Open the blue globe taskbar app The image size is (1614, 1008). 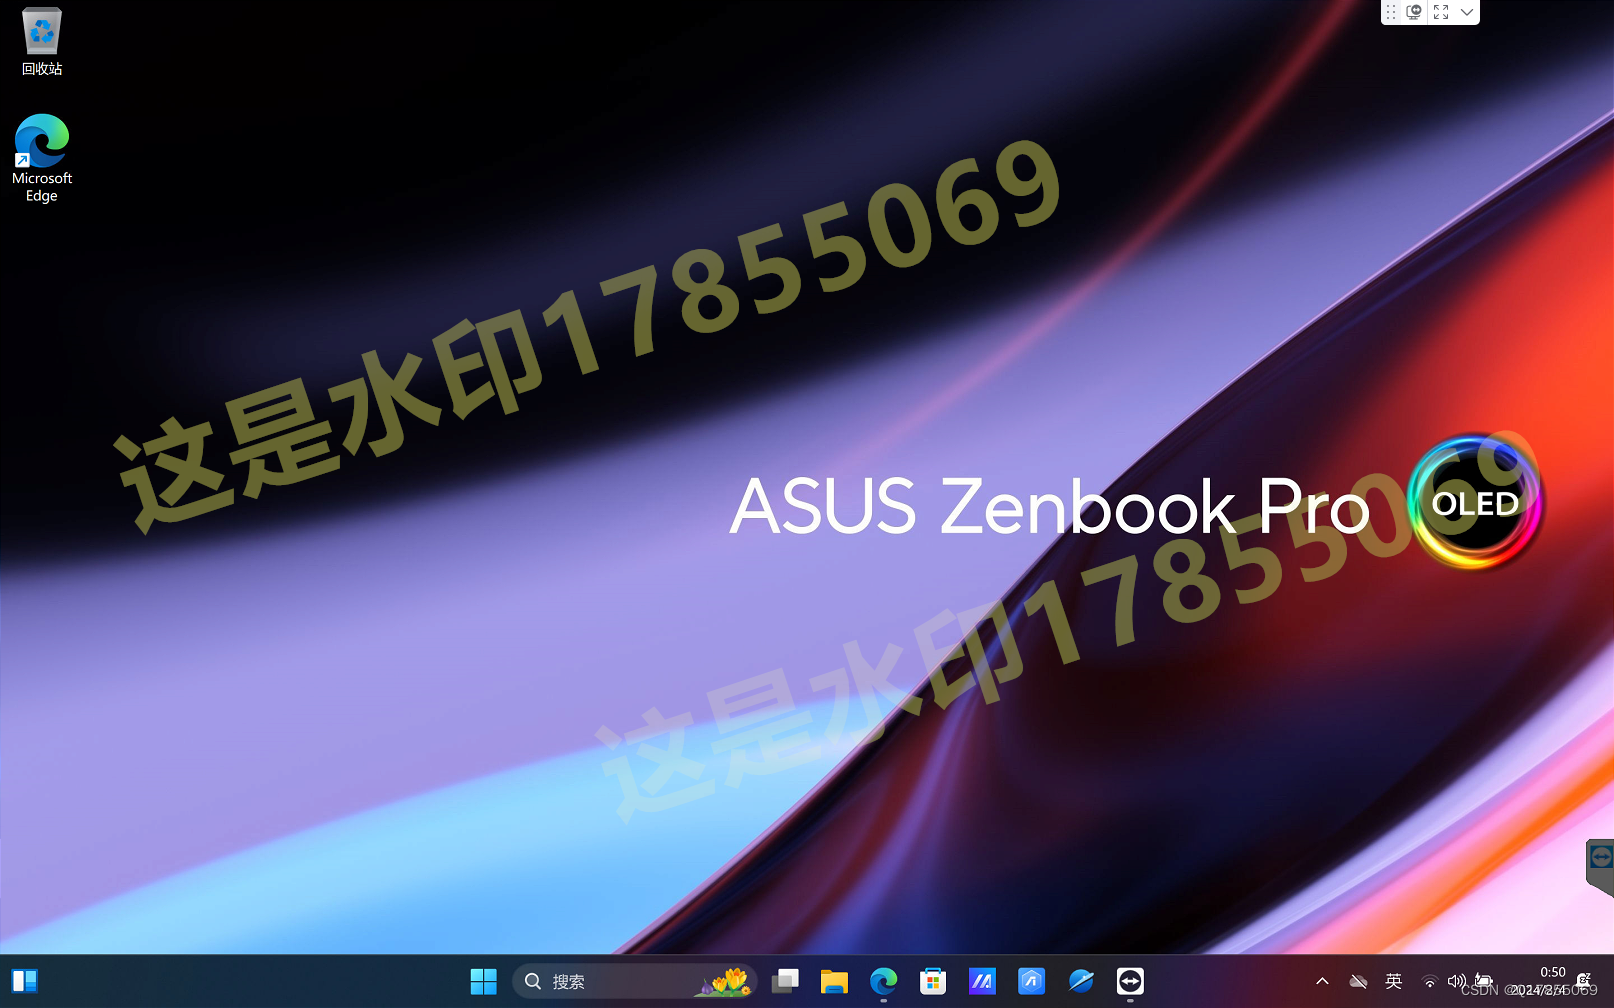tap(1081, 982)
